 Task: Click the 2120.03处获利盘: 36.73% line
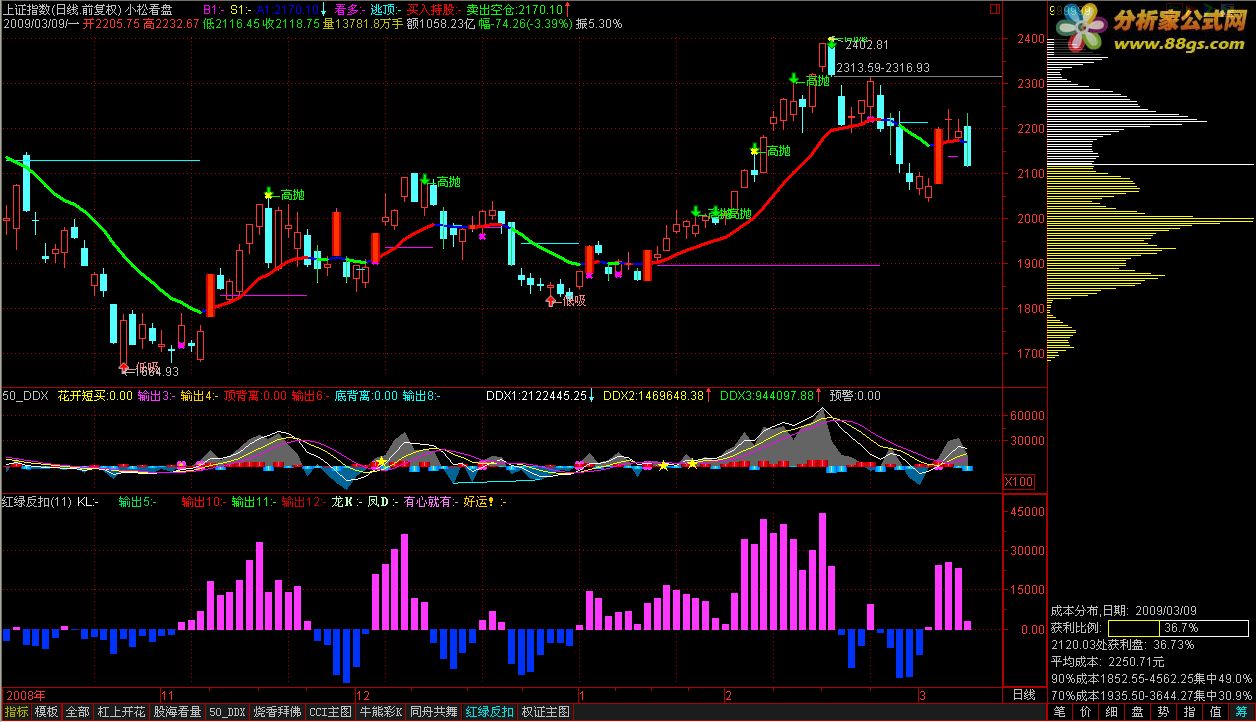pyautogui.click(x=1123, y=645)
